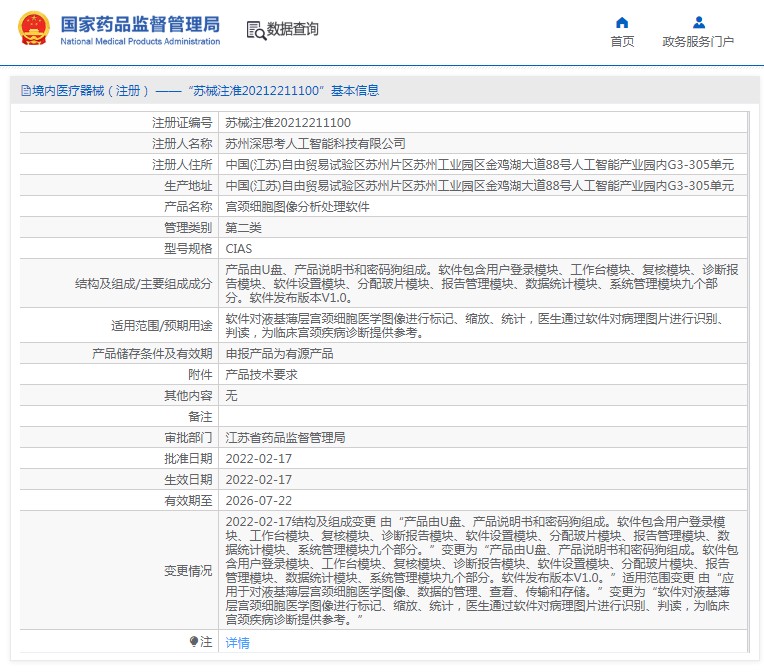Screen dimensions: 764x672
Task: Click the bulb icon next to 注
Action: point(195,641)
